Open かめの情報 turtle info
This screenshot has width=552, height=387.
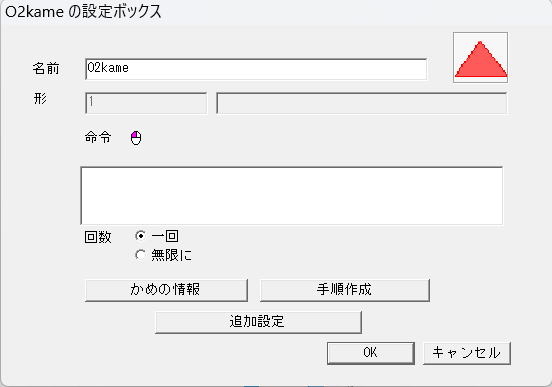click(x=166, y=290)
